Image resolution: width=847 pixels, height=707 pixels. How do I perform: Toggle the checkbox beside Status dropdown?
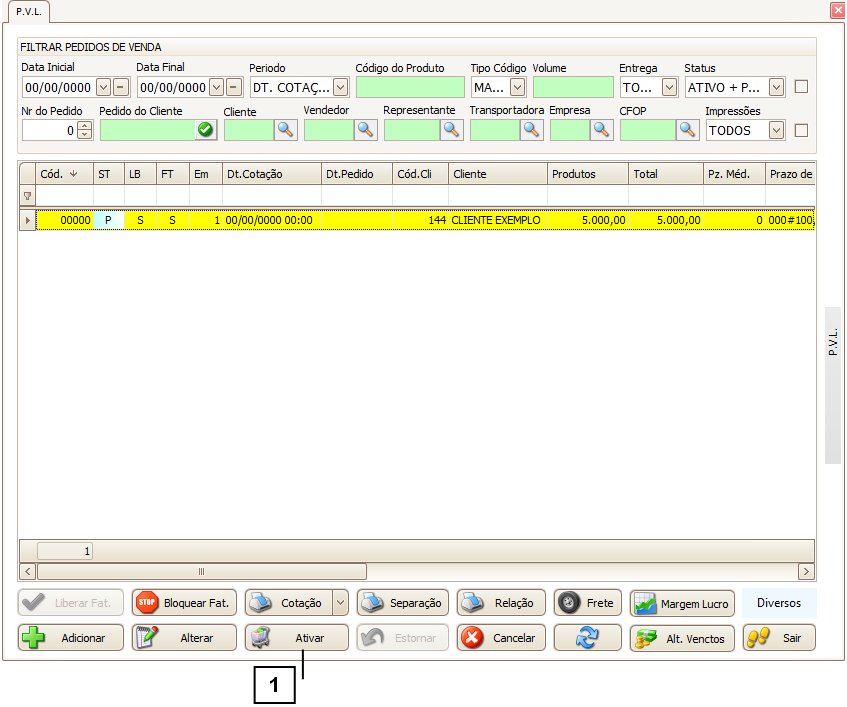click(801, 87)
